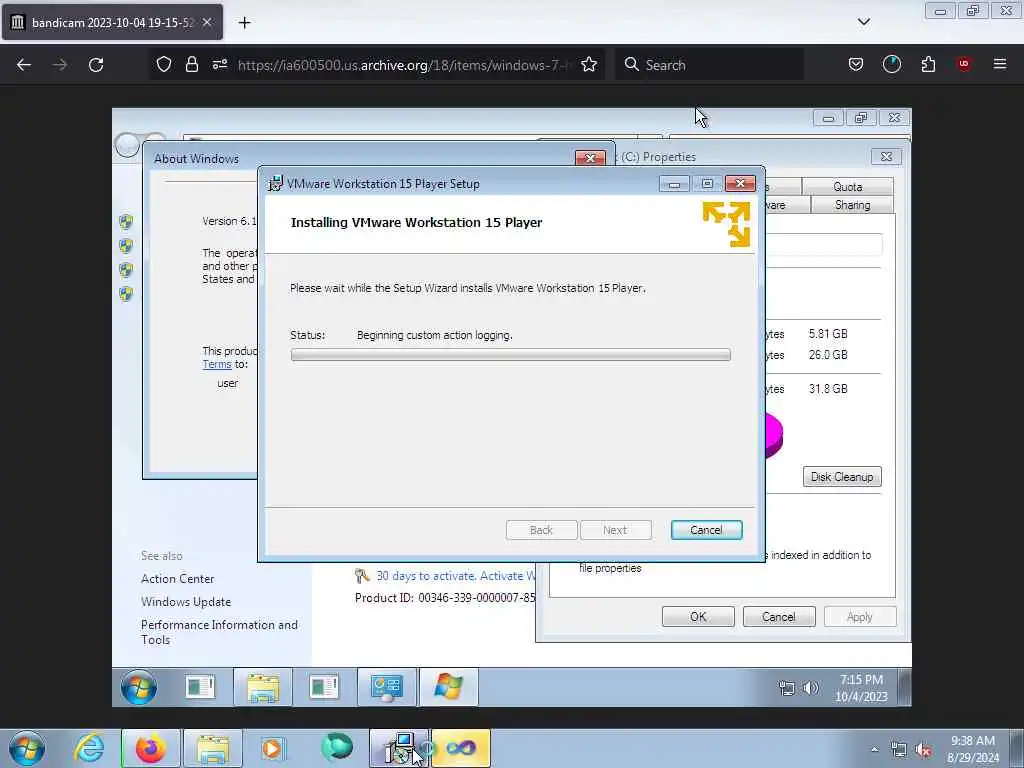Screen dimensions: 1024x768
Task: Launch Internet Explorer from host taskbar
Action: point(89,748)
